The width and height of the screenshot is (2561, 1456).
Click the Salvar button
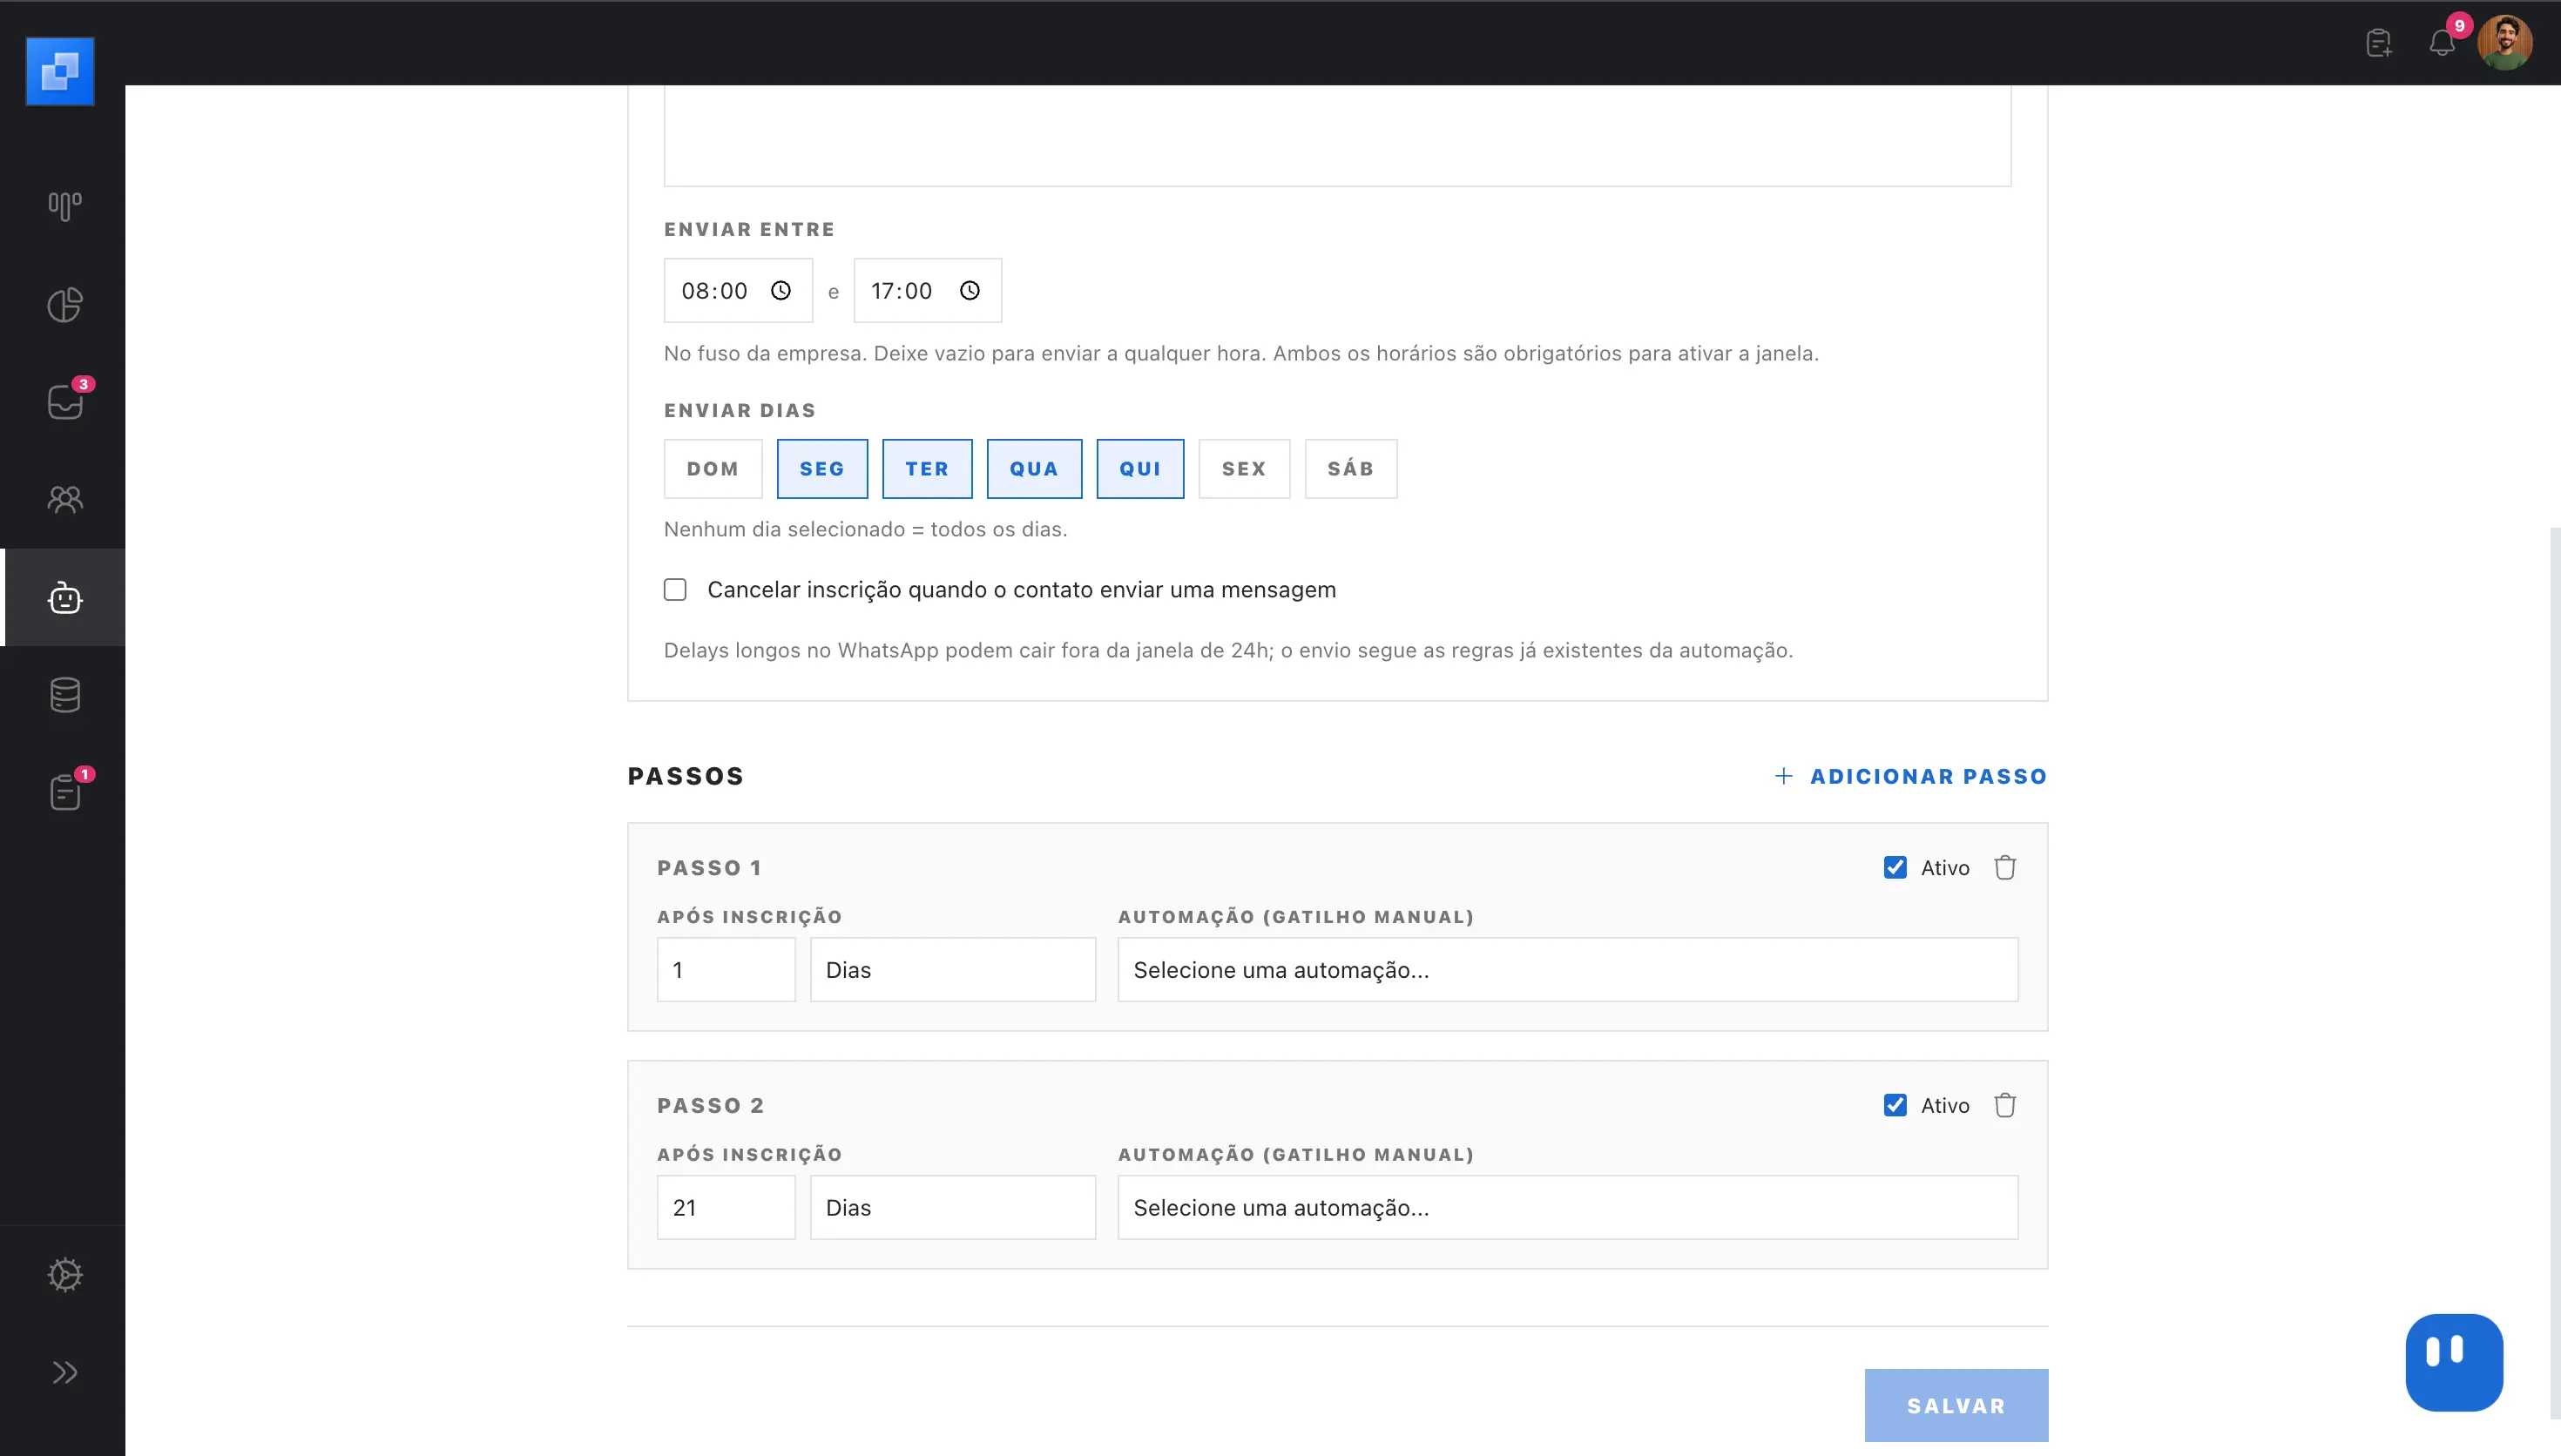pyautogui.click(x=1956, y=1405)
